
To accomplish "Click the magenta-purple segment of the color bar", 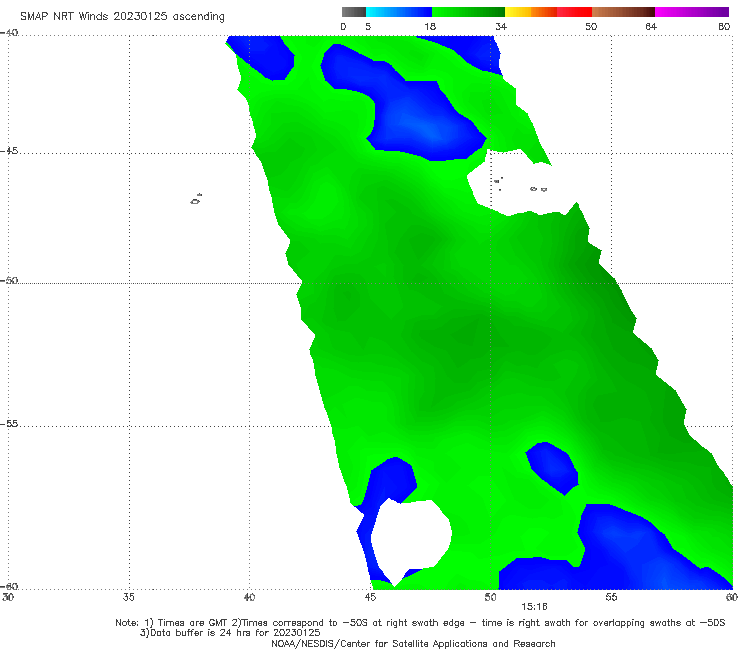I will tap(692, 12).
